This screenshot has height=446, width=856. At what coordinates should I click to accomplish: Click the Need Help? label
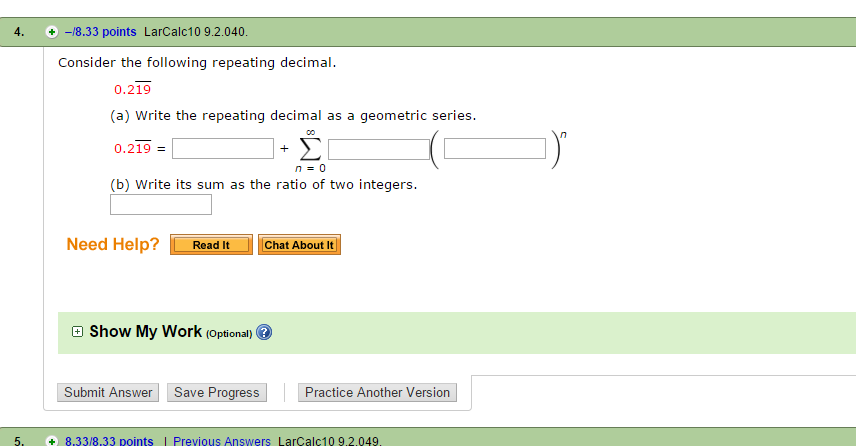(x=113, y=244)
